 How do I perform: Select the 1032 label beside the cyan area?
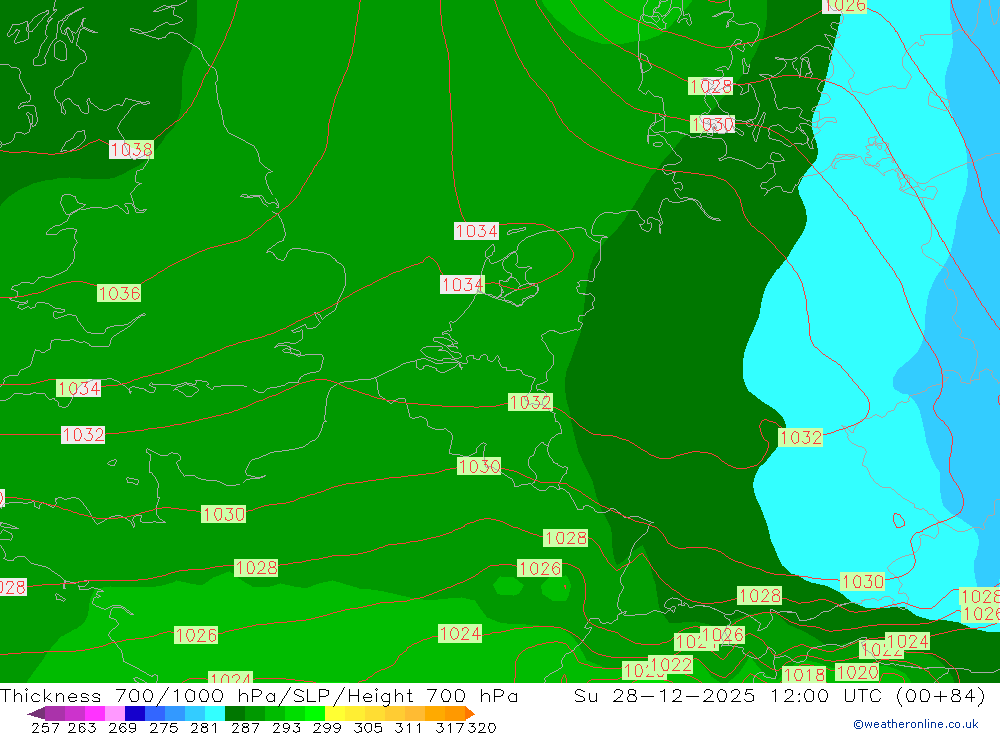[x=801, y=437]
